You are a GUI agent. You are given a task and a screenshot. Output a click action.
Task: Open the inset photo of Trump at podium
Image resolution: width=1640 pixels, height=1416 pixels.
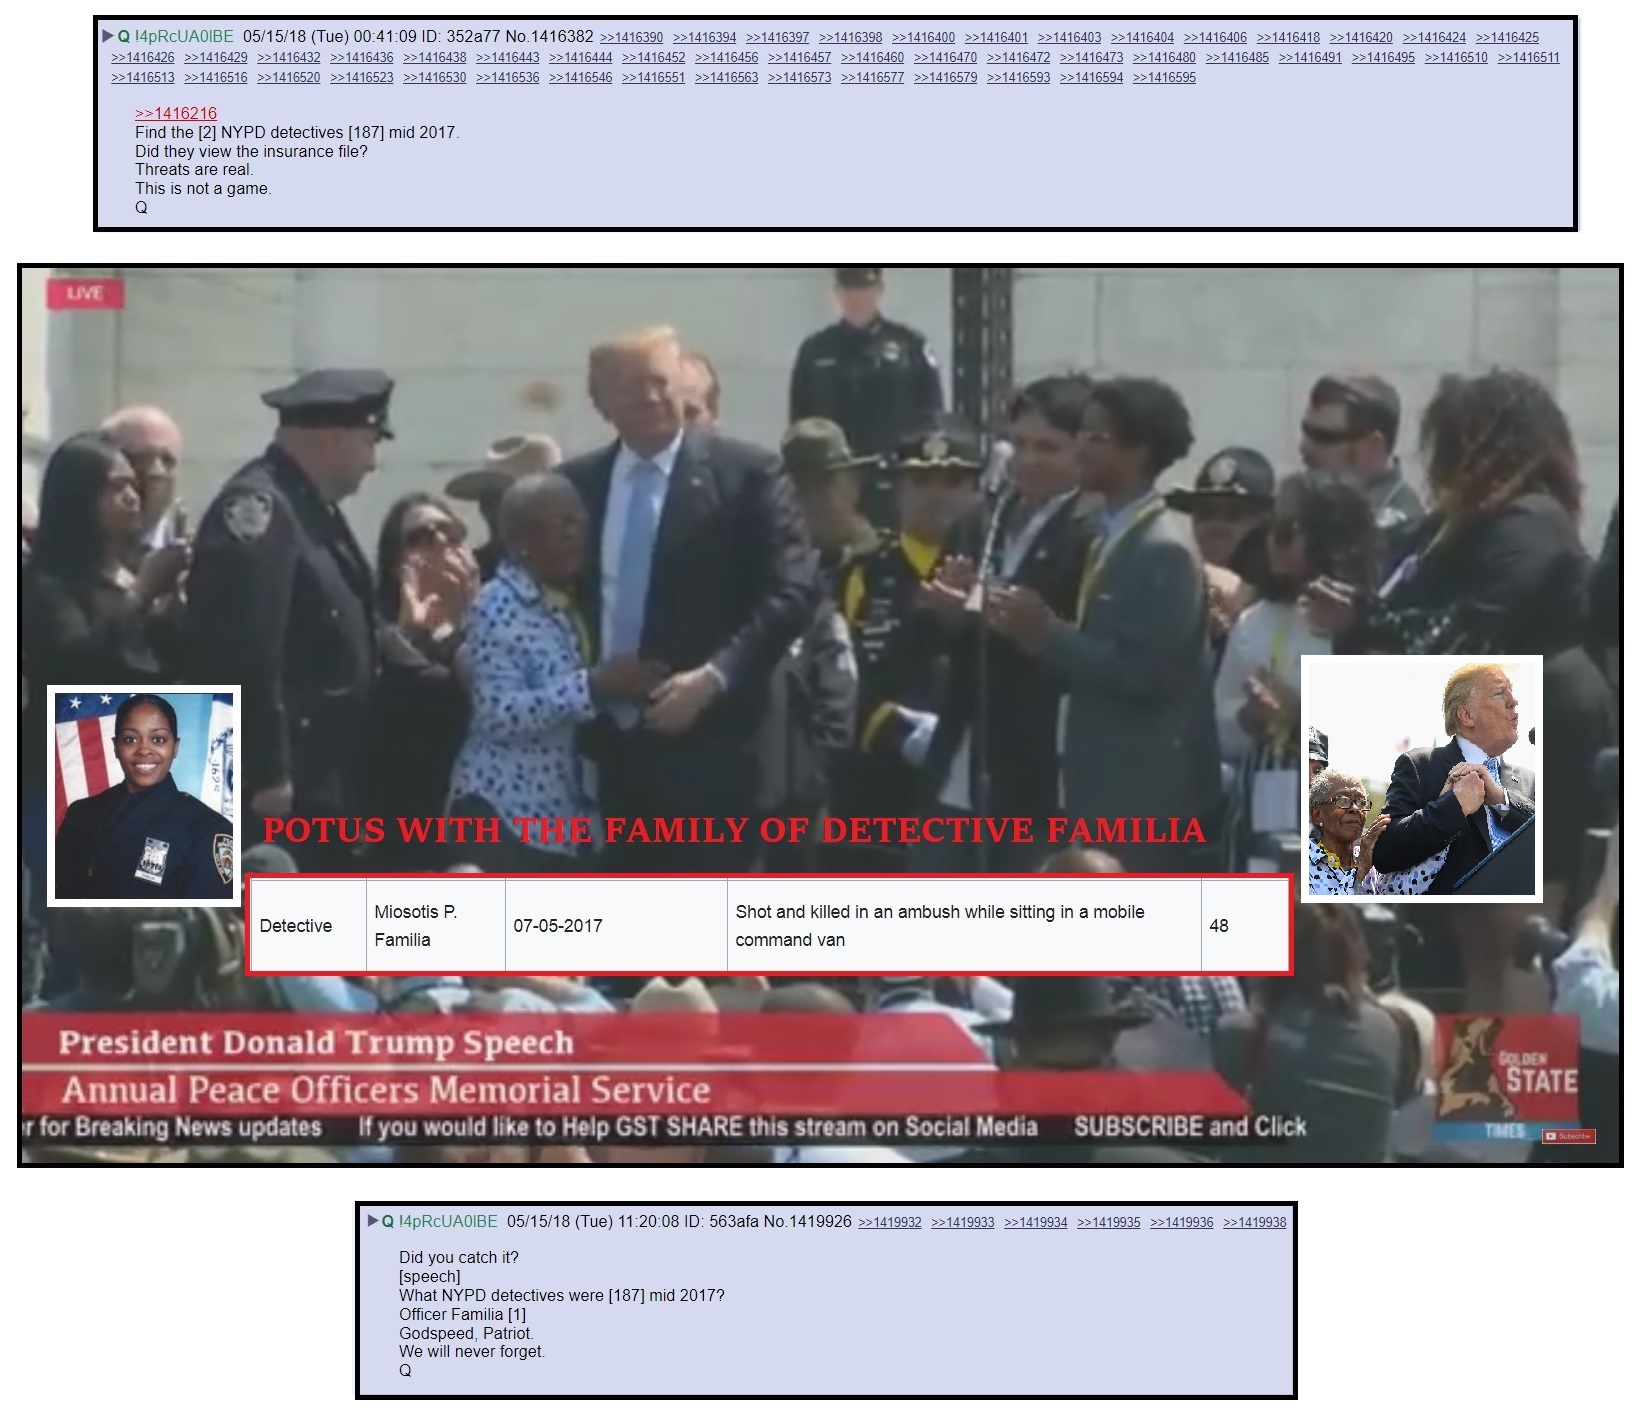pyautogui.click(x=1422, y=779)
